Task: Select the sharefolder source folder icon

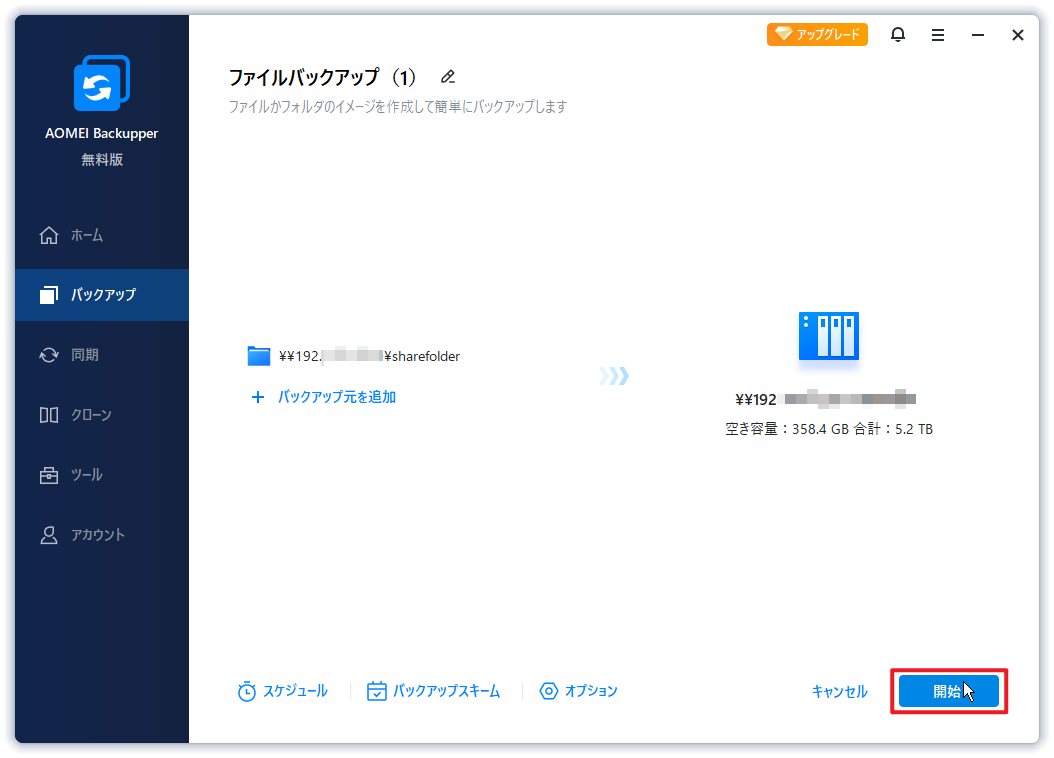Action: click(259, 356)
